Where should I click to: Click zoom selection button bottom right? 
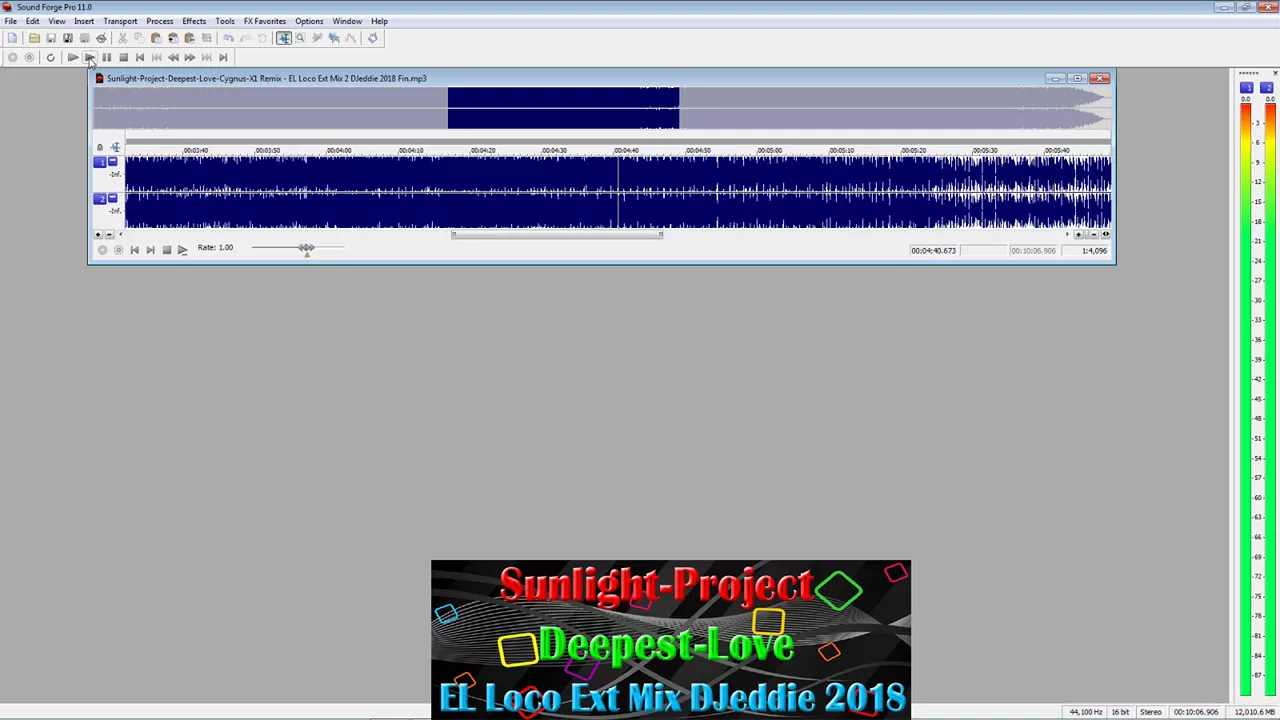pos(1105,234)
